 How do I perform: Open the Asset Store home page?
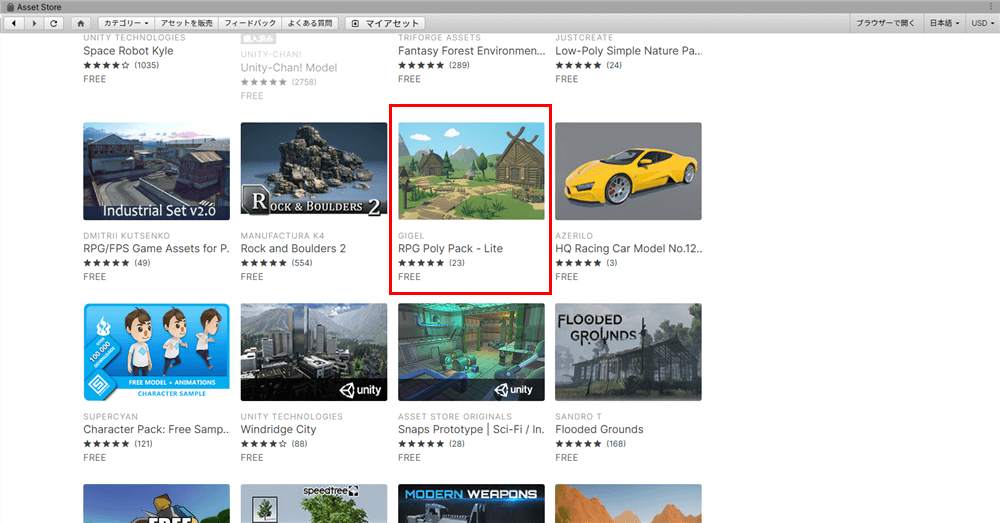click(80, 23)
